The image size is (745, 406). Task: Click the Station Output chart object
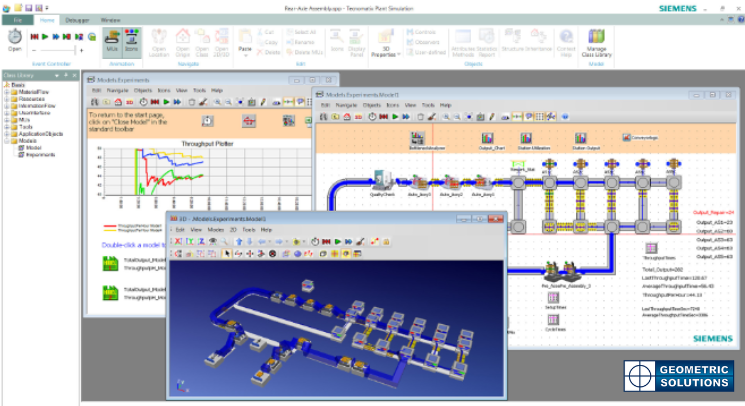580,138
